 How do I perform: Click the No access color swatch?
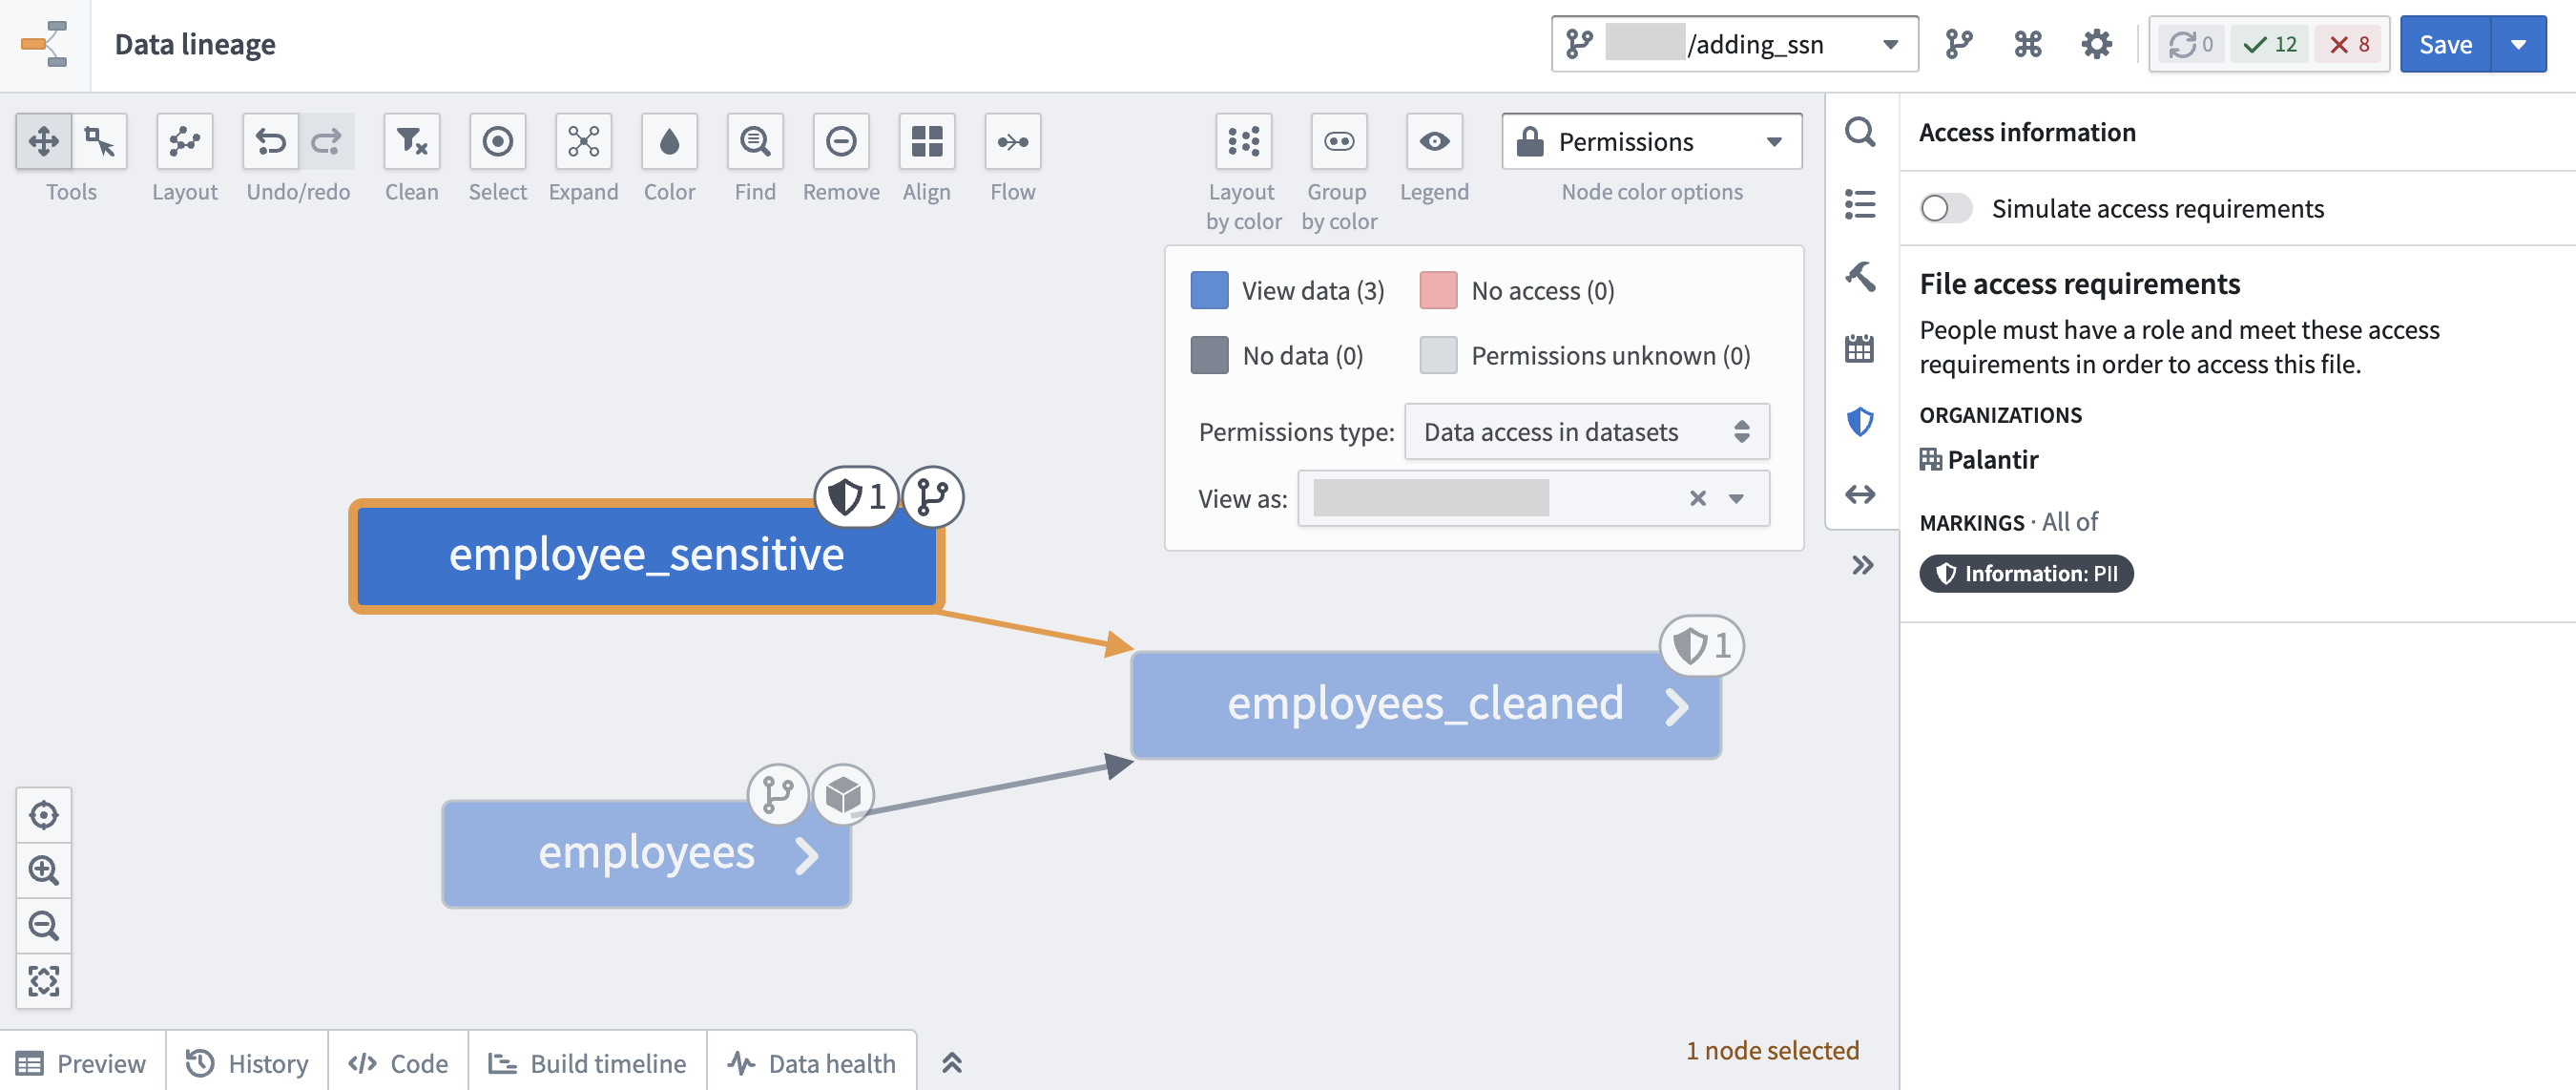point(1438,290)
